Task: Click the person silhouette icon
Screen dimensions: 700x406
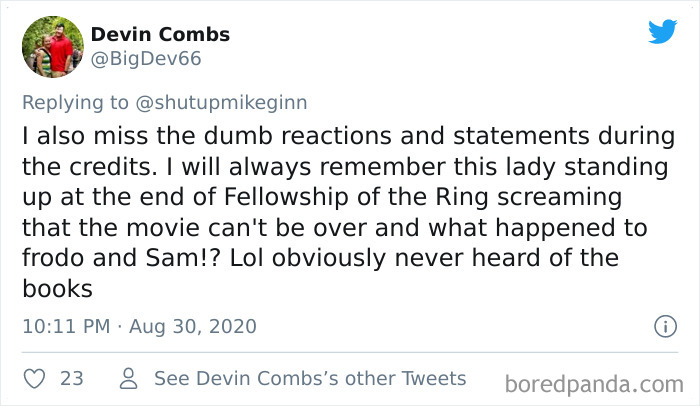Action: pyautogui.click(x=128, y=379)
